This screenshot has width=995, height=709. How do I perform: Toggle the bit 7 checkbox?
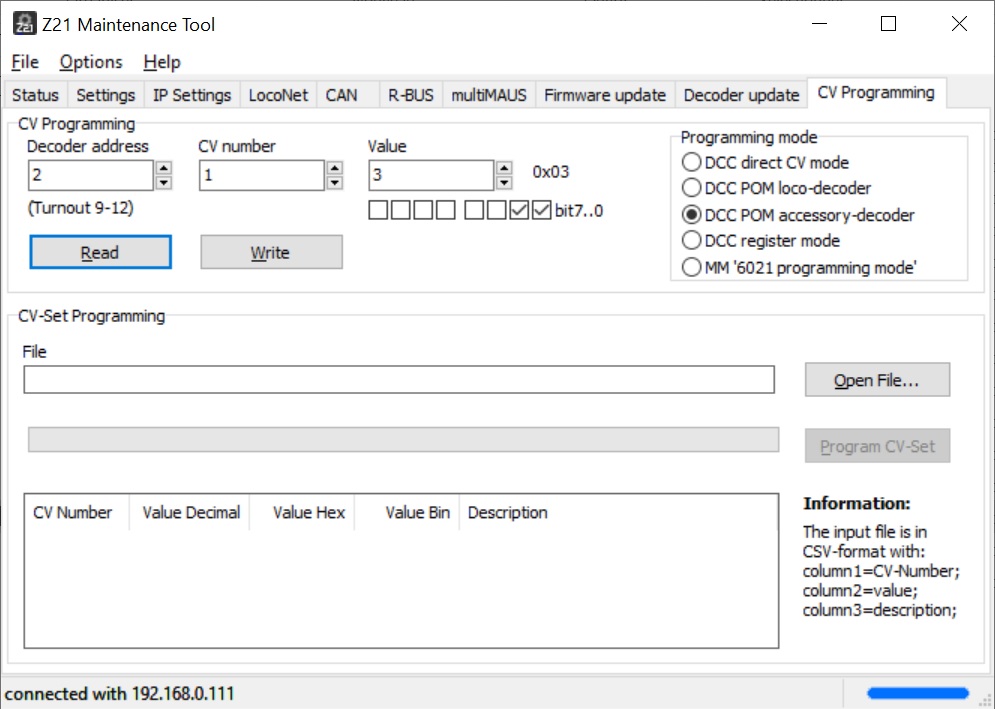point(378,210)
